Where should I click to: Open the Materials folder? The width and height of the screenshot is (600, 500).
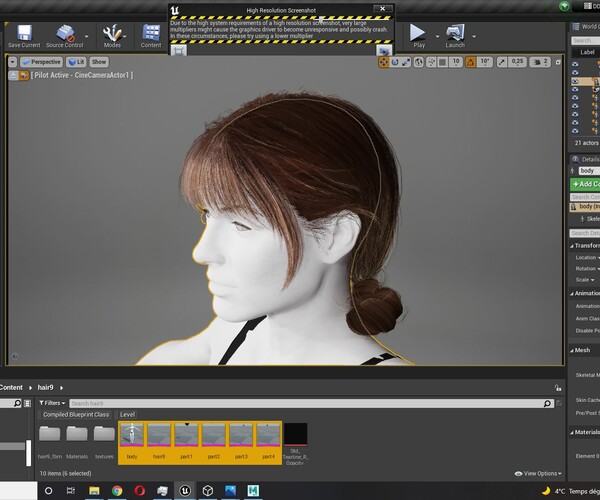coord(77,442)
